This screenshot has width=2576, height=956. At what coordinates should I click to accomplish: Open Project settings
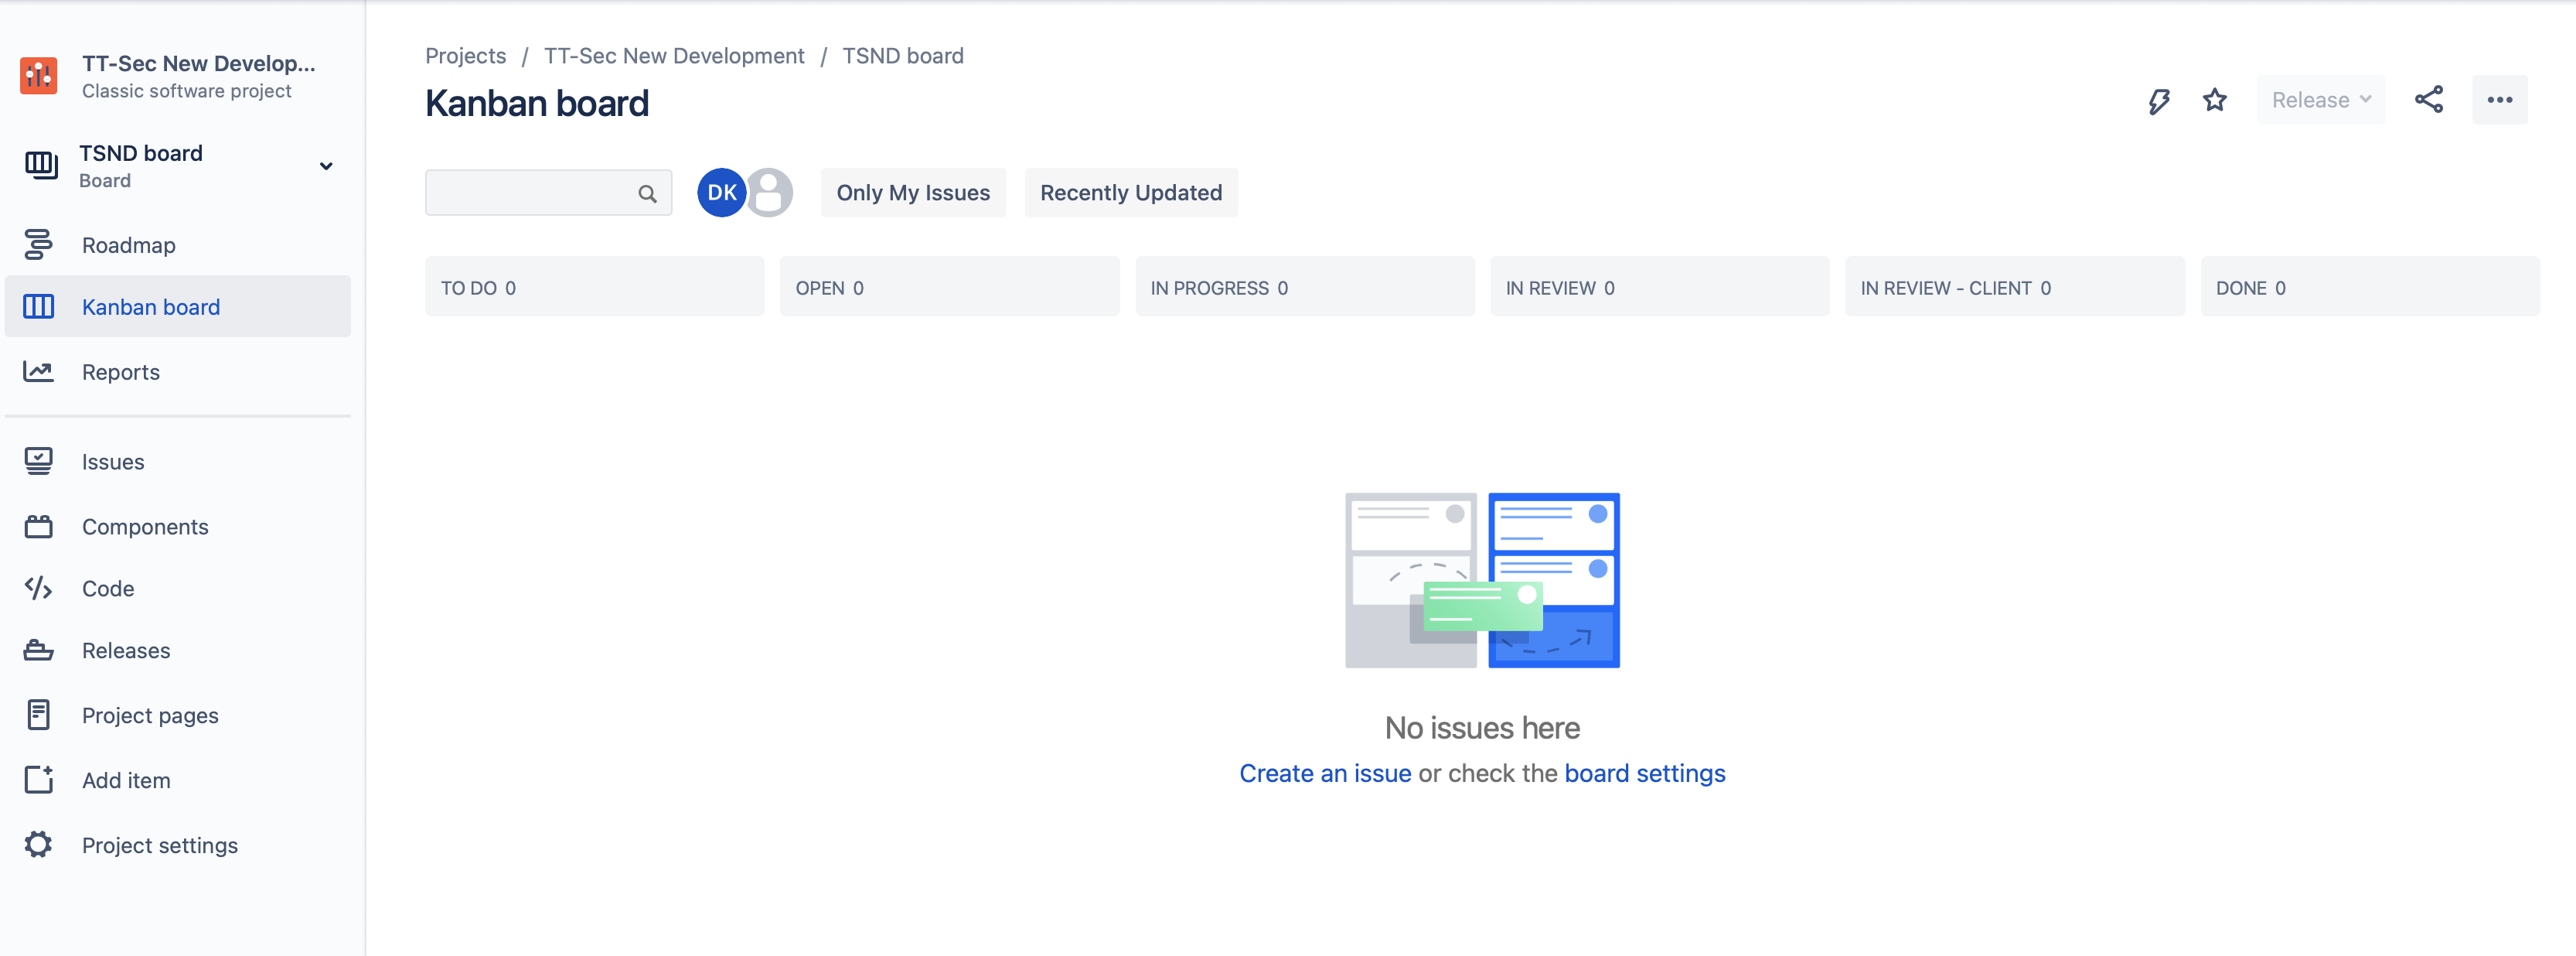click(x=159, y=845)
